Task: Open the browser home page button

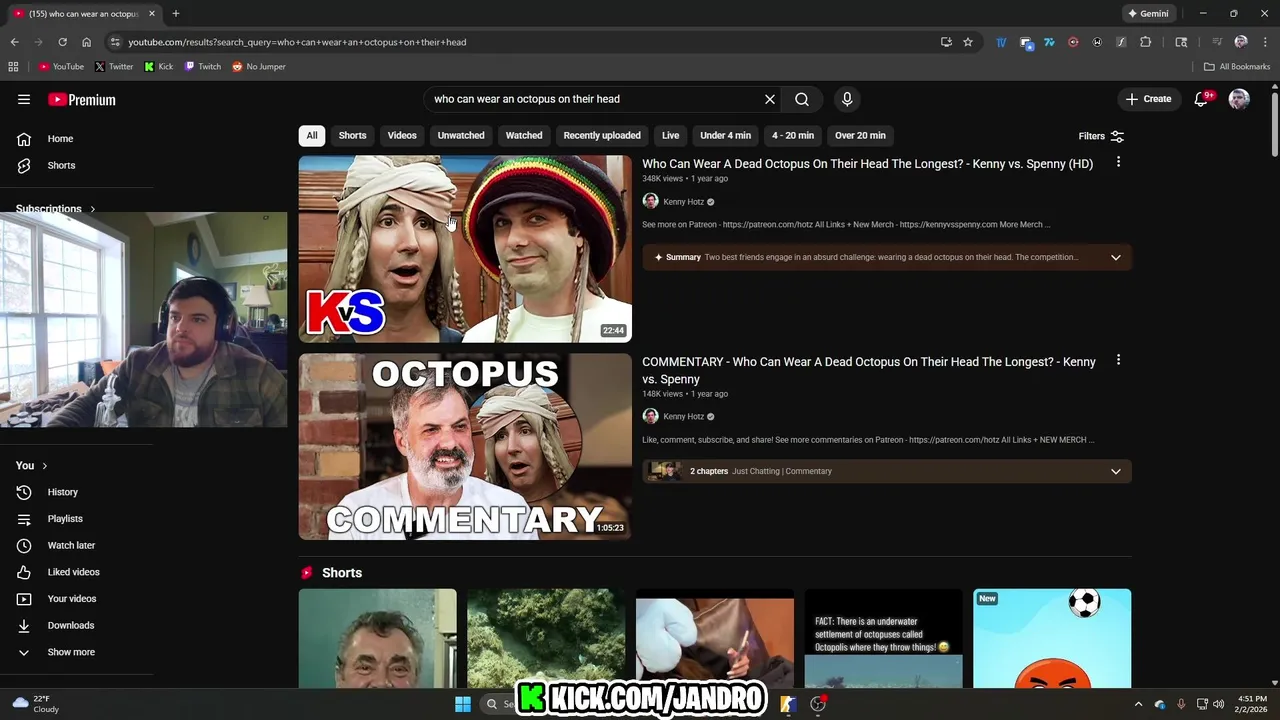Action: [86, 42]
